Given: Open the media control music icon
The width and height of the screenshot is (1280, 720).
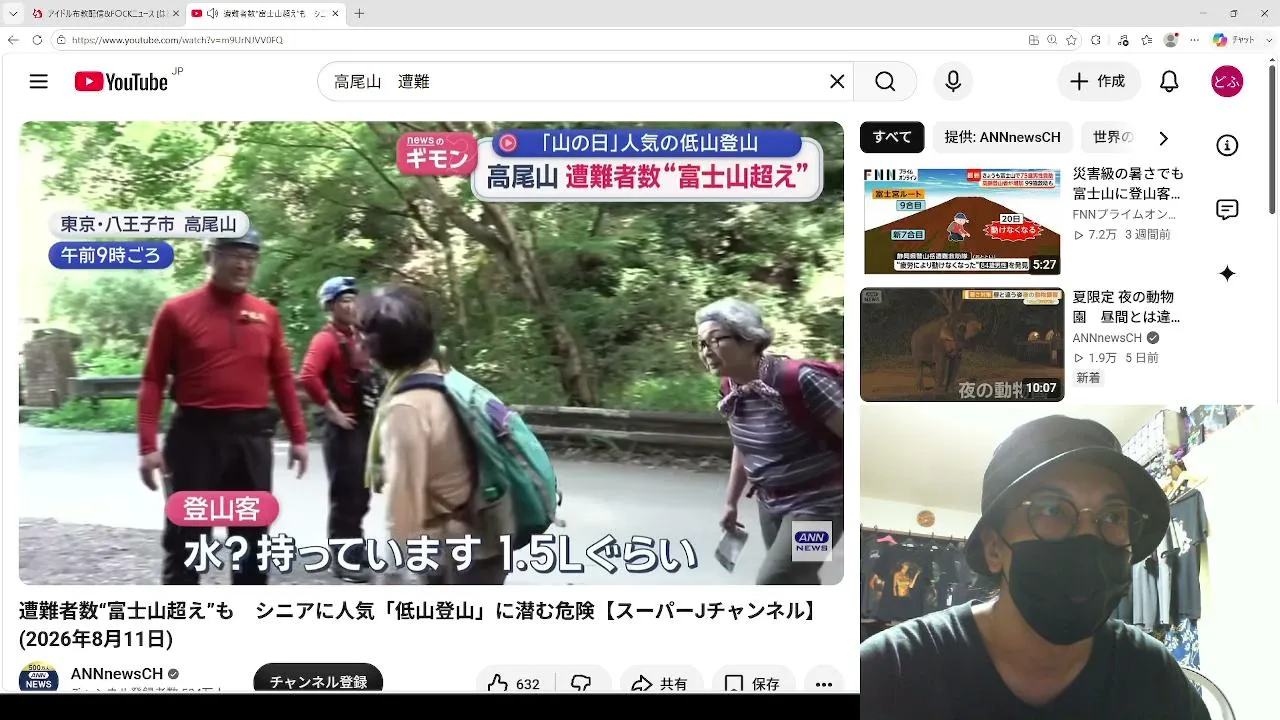Looking at the screenshot, I should pyautogui.click(x=1123, y=40).
